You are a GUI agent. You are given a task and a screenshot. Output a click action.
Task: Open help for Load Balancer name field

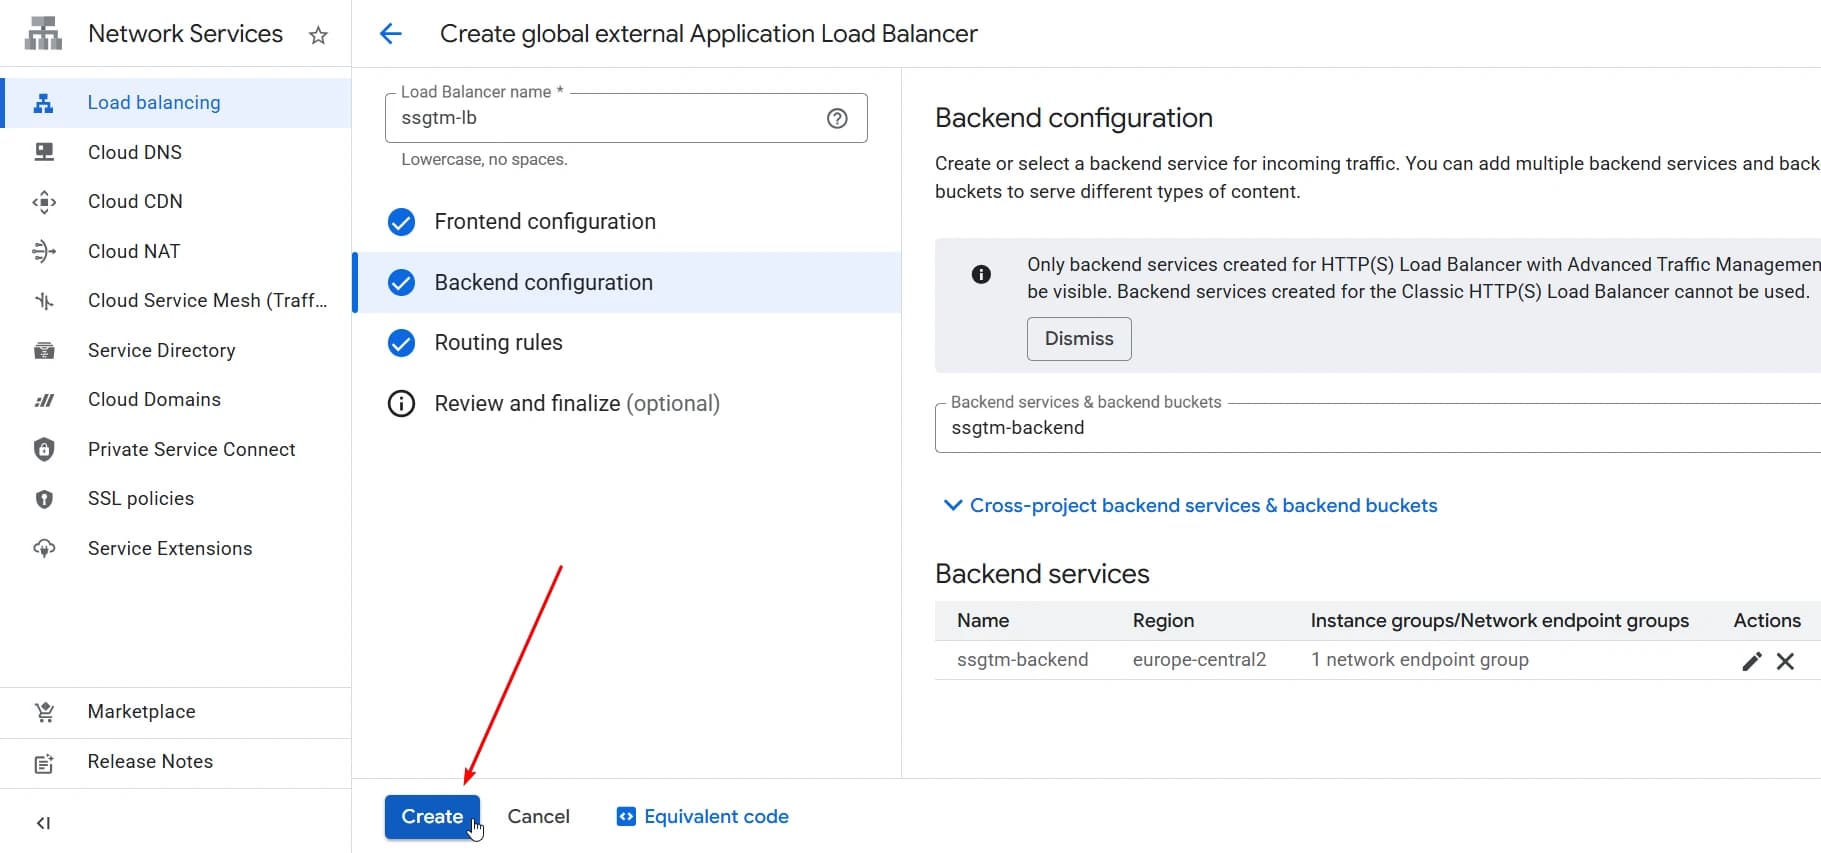837,118
